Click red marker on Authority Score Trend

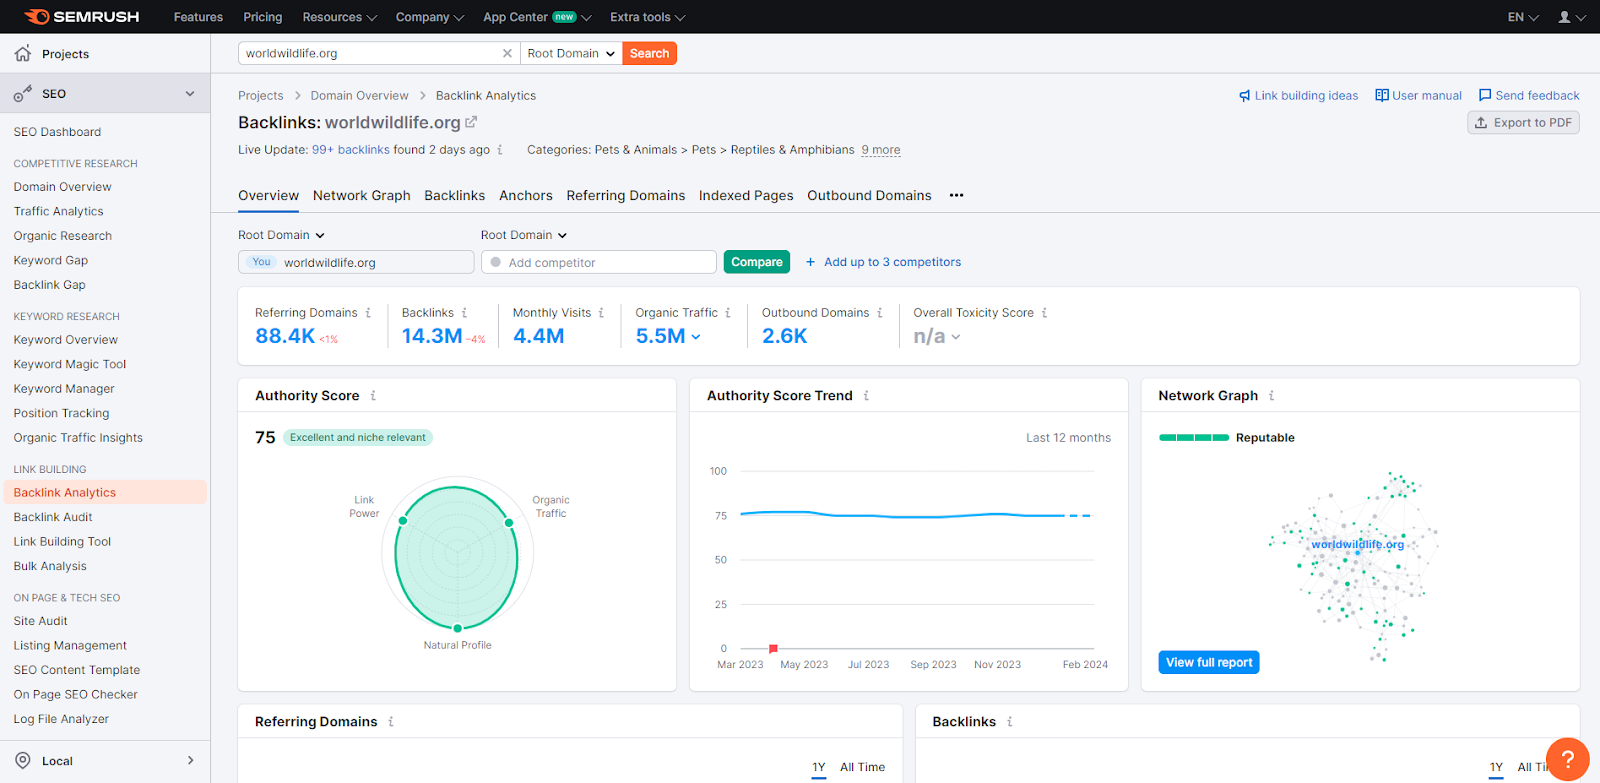(773, 649)
